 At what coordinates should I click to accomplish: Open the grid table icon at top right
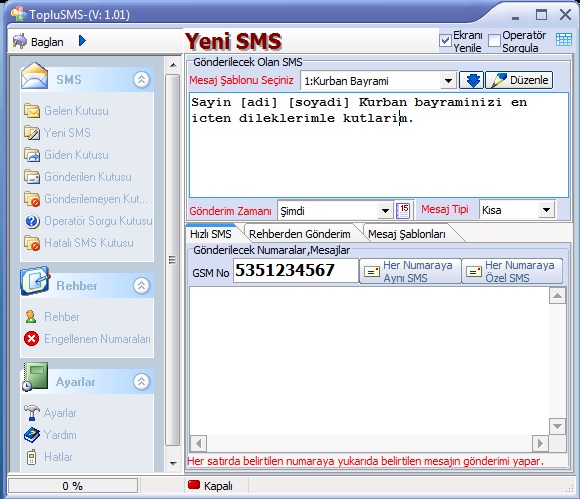[x=563, y=39]
